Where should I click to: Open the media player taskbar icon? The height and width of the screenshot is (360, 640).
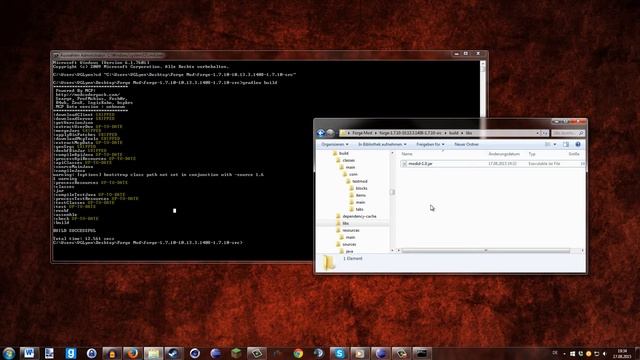pos(360,353)
